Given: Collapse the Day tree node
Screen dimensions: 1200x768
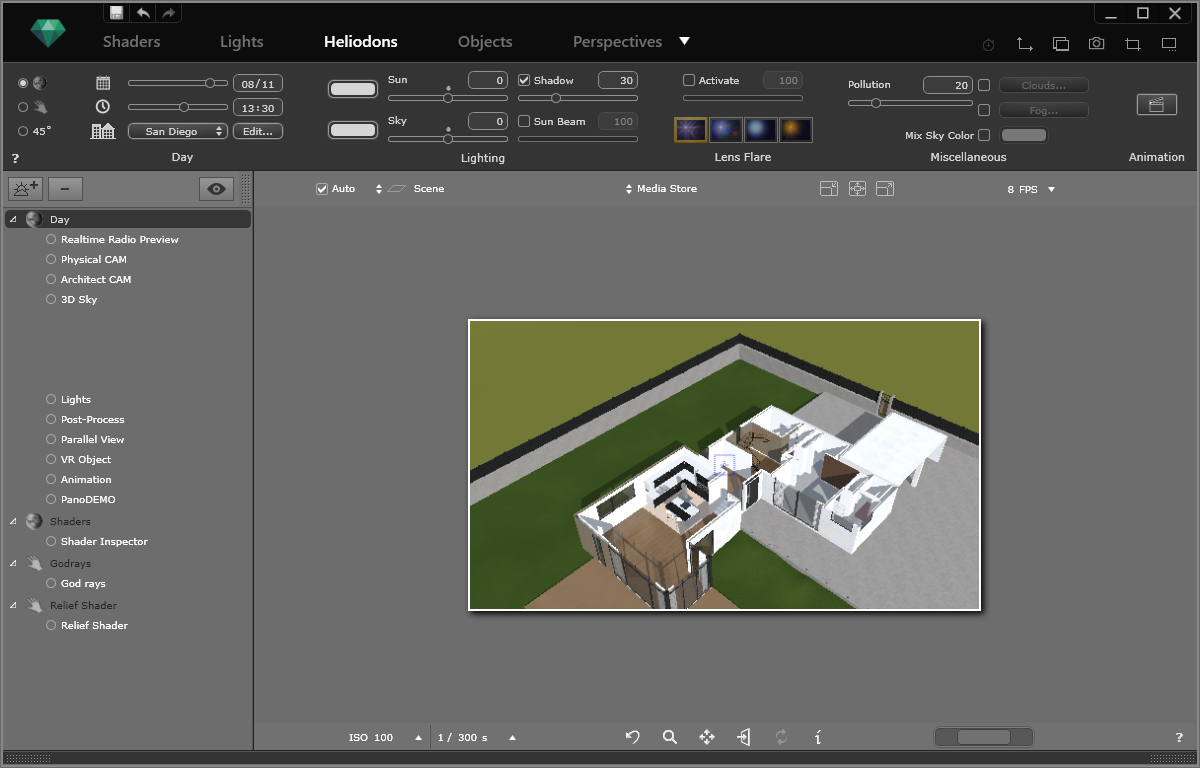Looking at the screenshot, I should [13, 219].
